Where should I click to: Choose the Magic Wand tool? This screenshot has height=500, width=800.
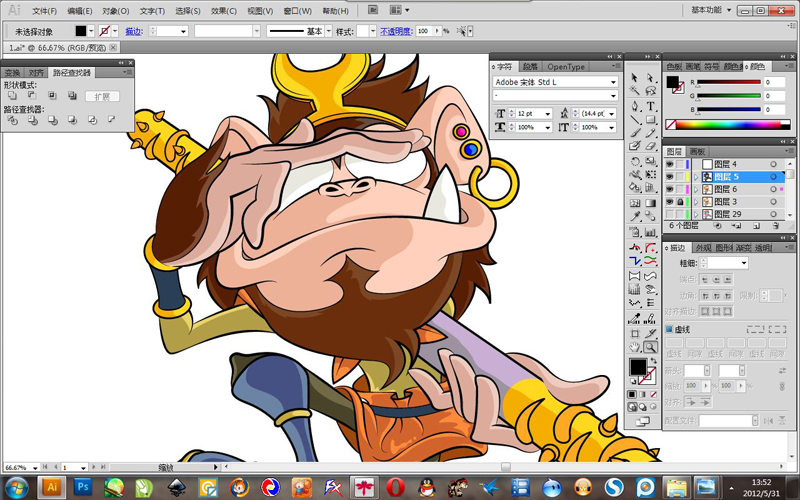pyautogui.click(x=635, y=91)
